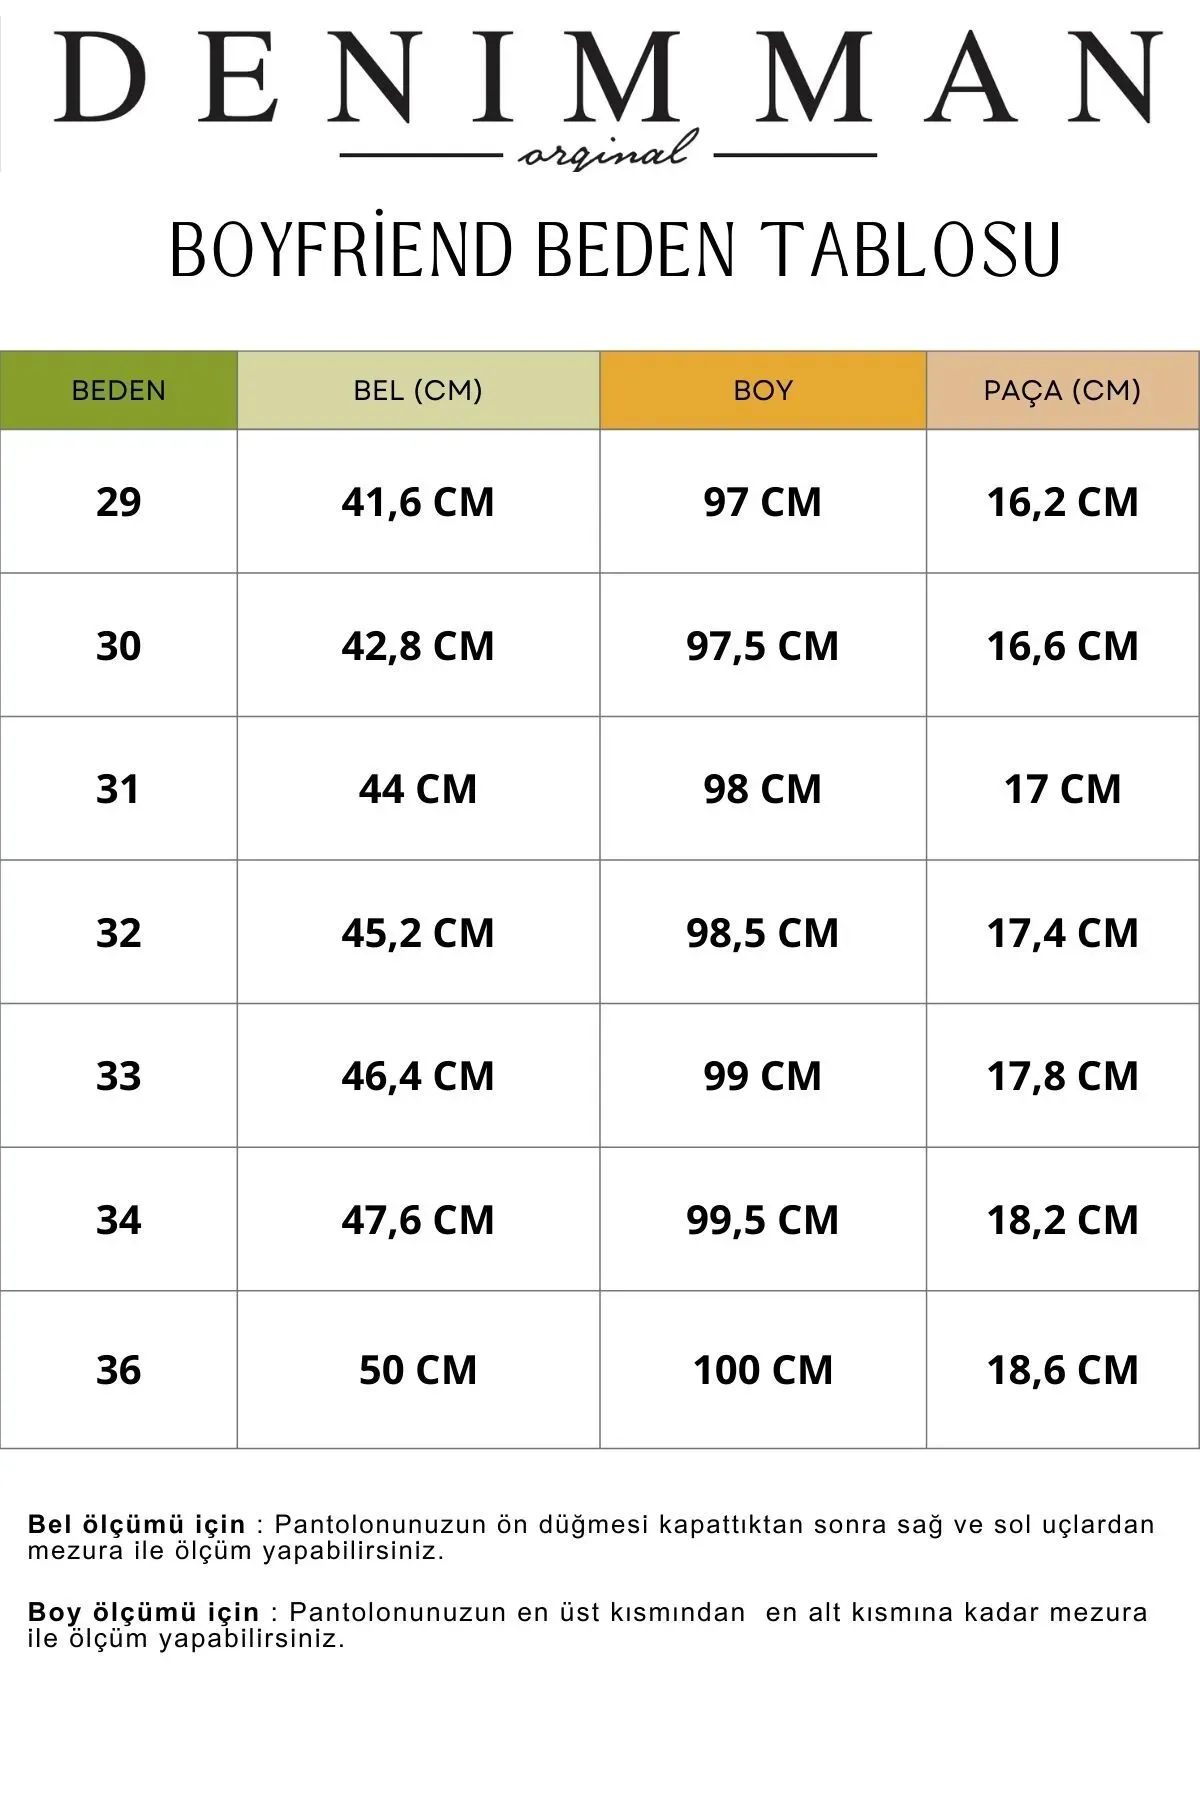Click size 32 row label

pyautogui.click(x=118, y=933)
